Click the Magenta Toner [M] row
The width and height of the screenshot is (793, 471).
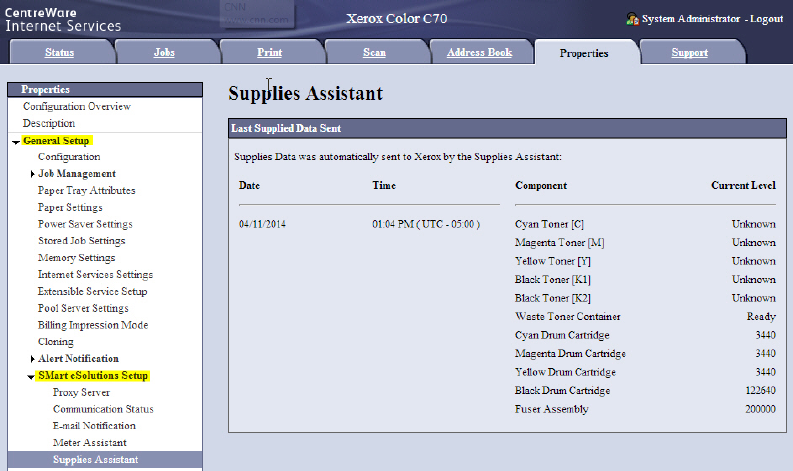pos(645,242)
